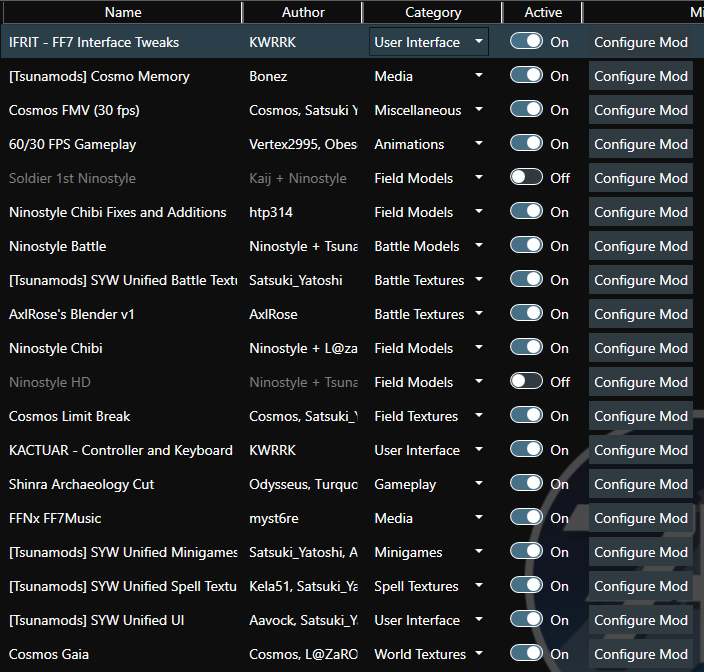The width and height of the screenshot is (704, 672).
Task: Disable the IFRIT - FF7 Interface Tweaks mod
Action: pos(526,42)
